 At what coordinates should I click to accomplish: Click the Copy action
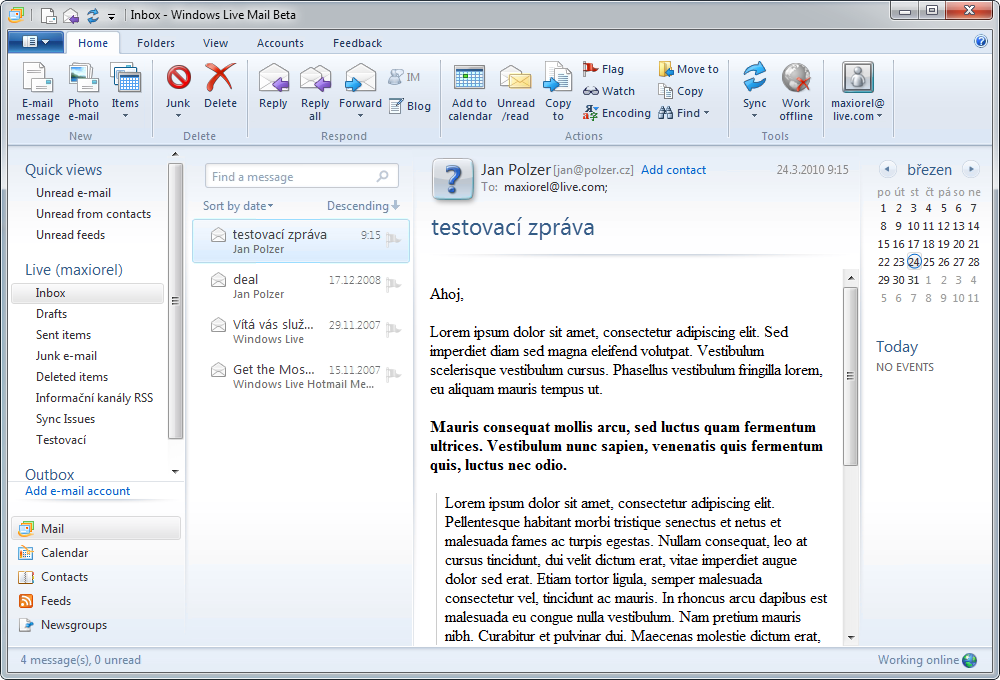[680, 91]
